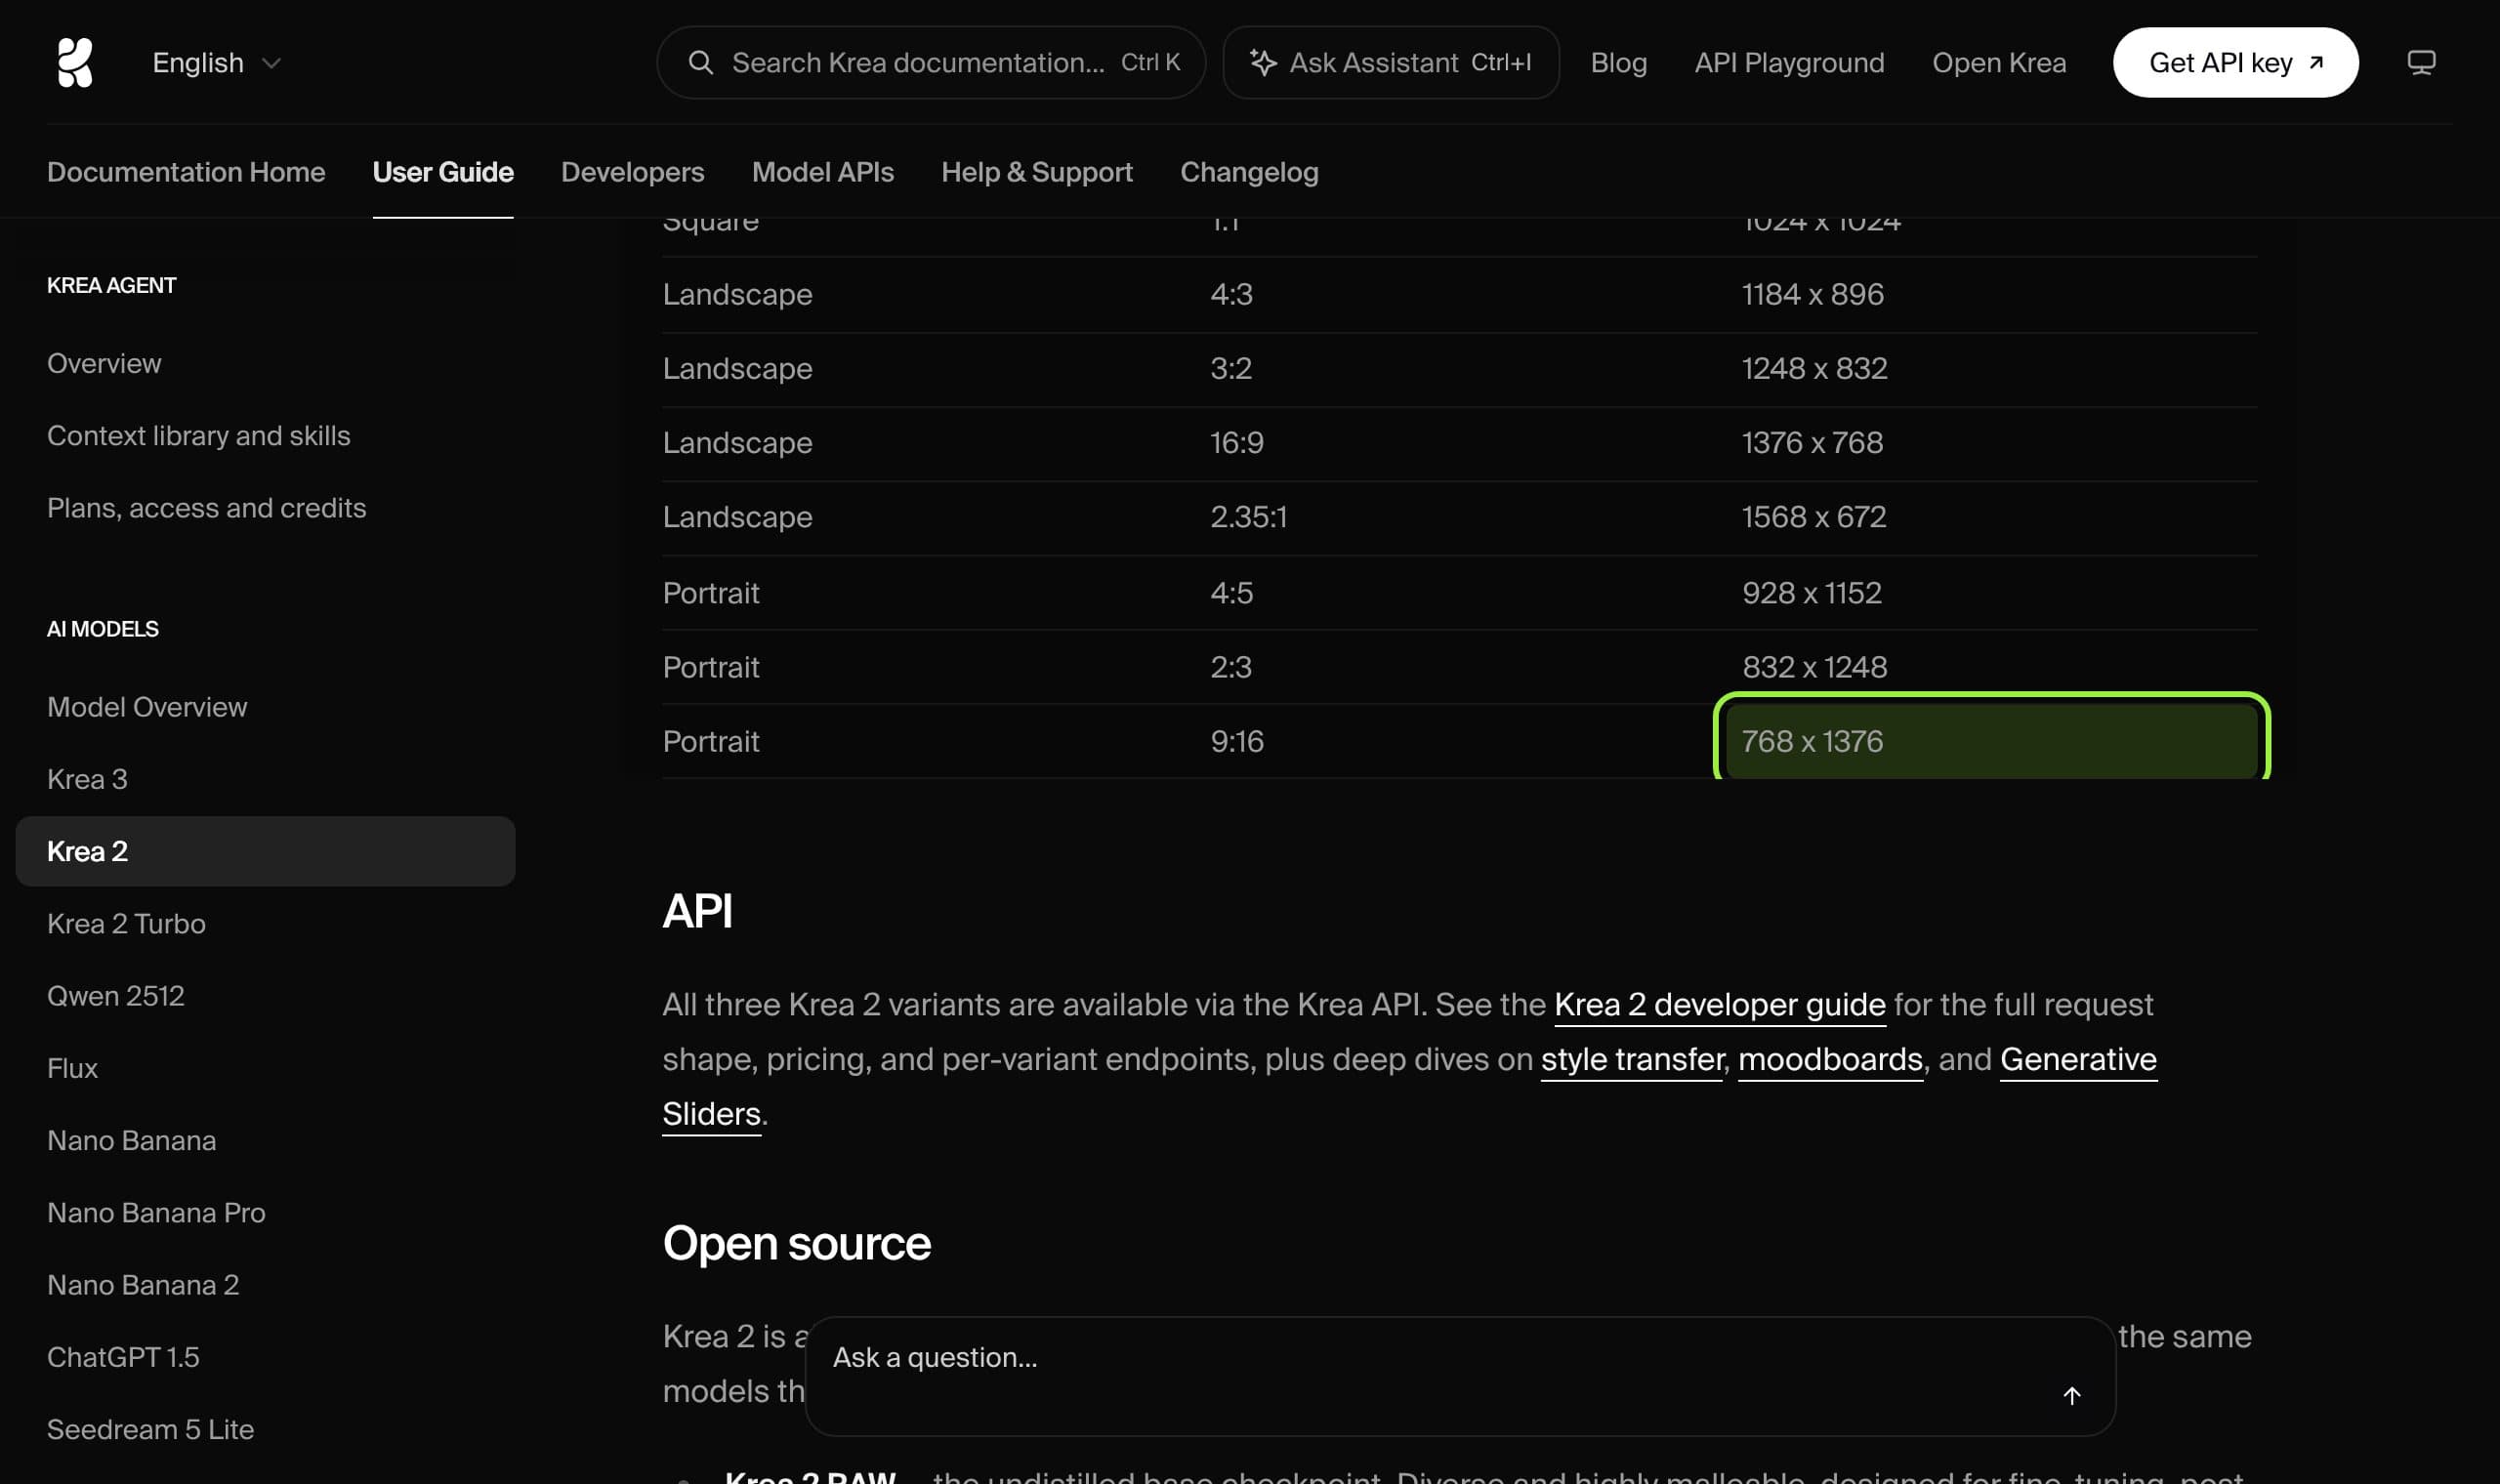Select the User Guide tab

443,172
